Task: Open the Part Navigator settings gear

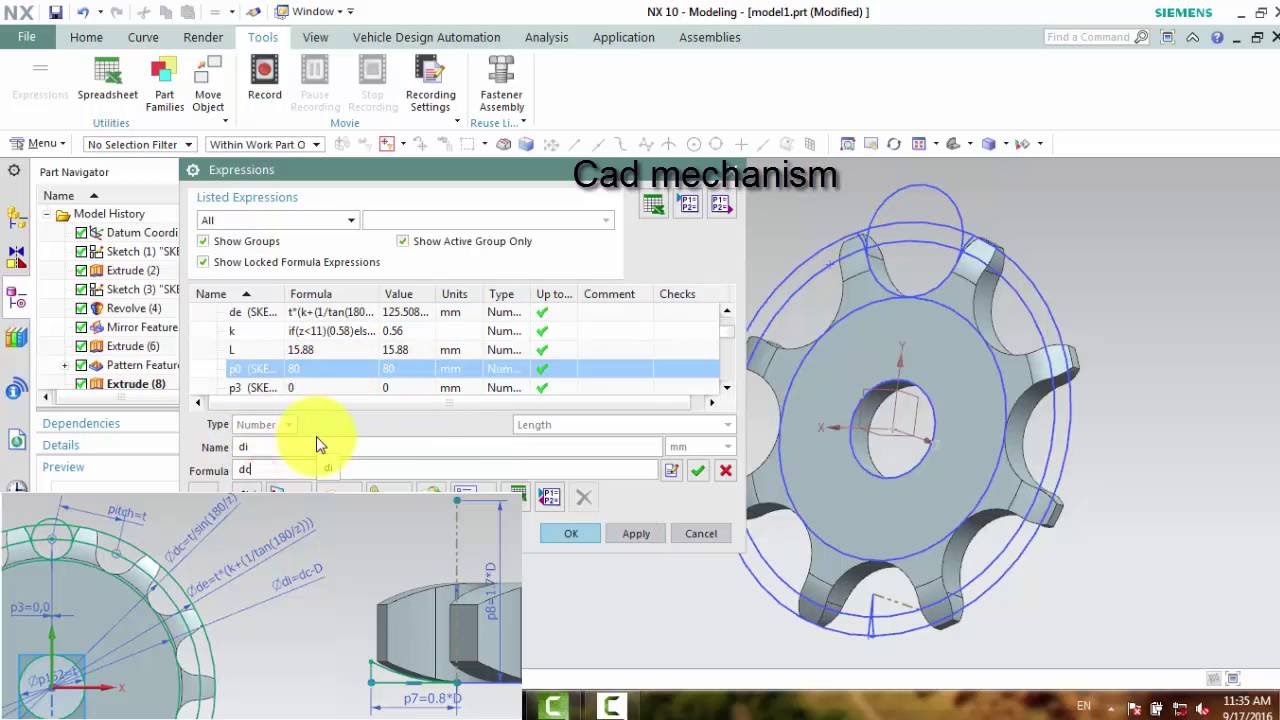Action: [x=15, y=171]
